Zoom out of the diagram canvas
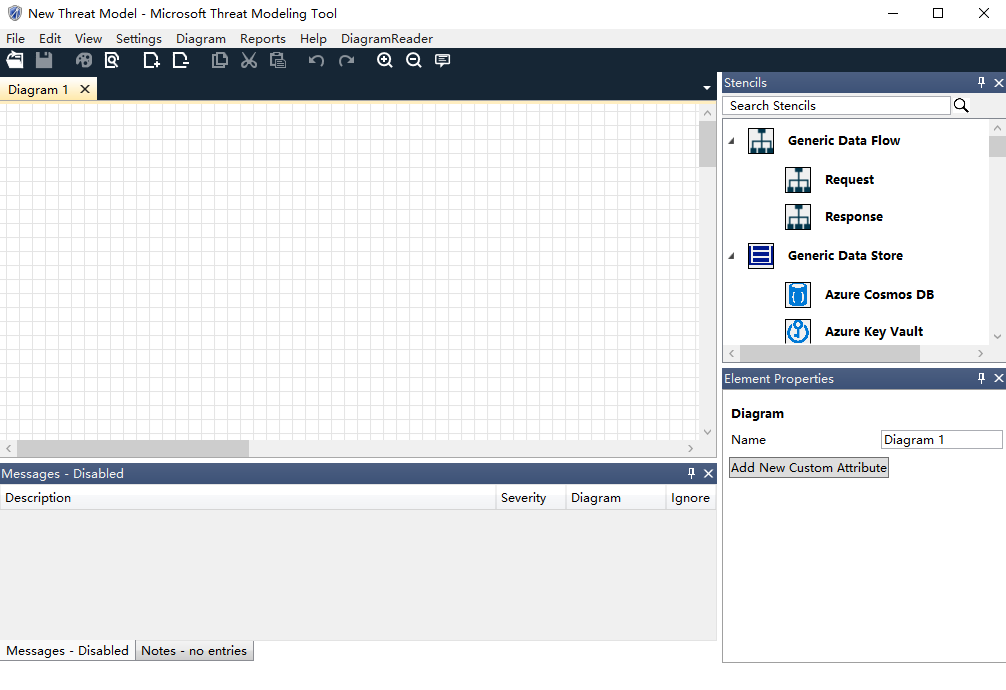Screen dimensions: 1006x690 [413, 61]
